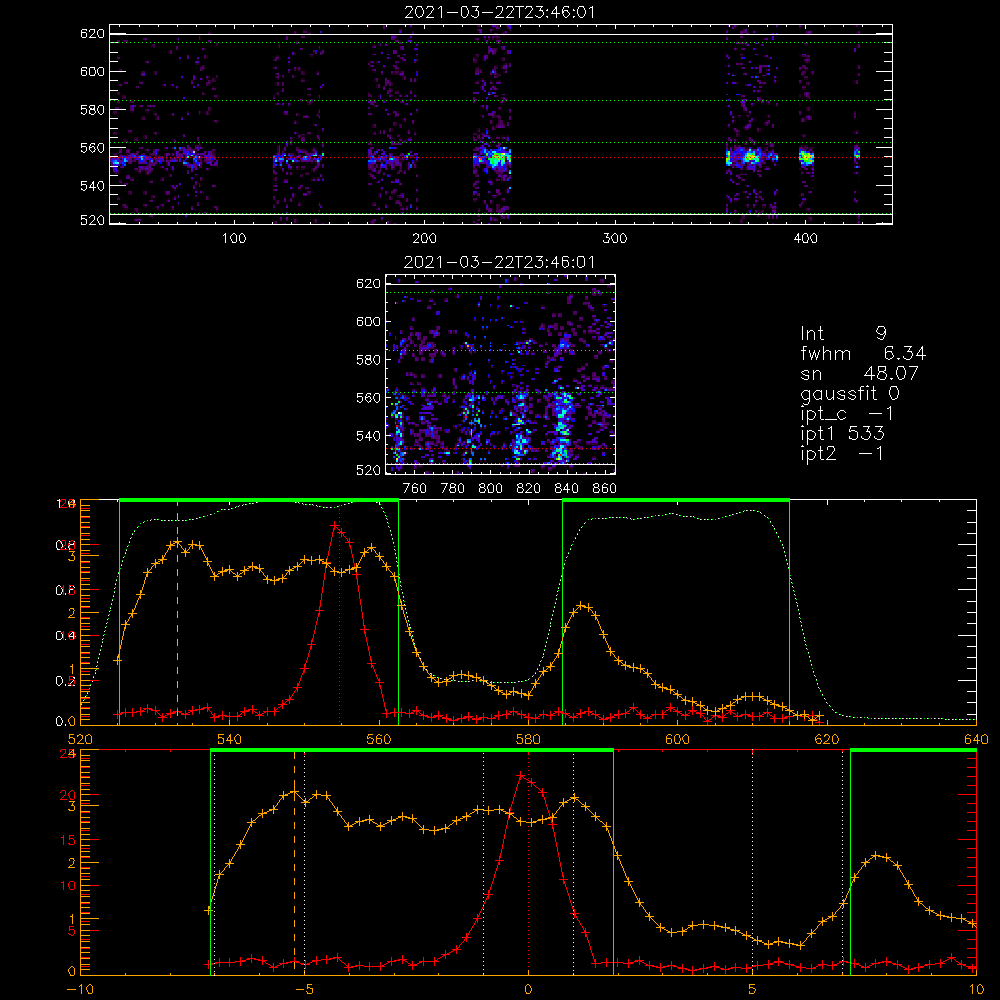Screen dimensions: 1000x1000
Task: Click the '640' x-axis label of profile plot
Action: click(x=976, y=739)
